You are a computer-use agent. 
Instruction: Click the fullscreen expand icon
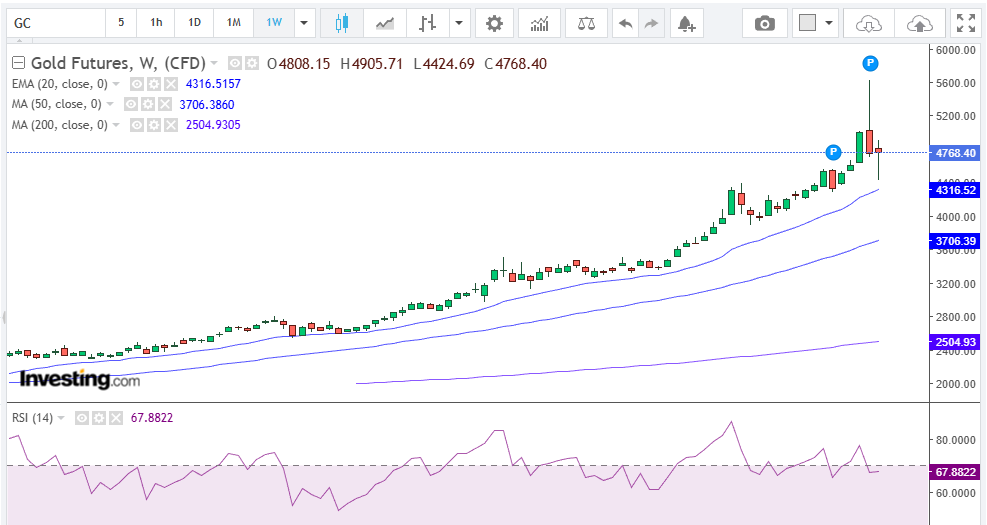point(964,23)
